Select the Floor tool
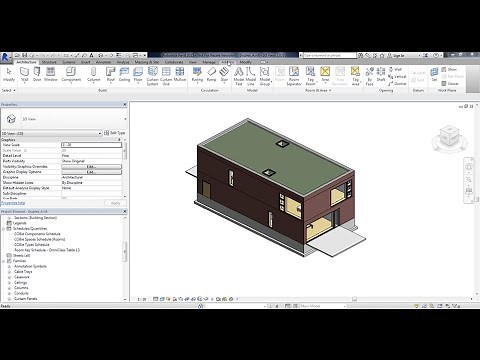 (x=138, y=74)
